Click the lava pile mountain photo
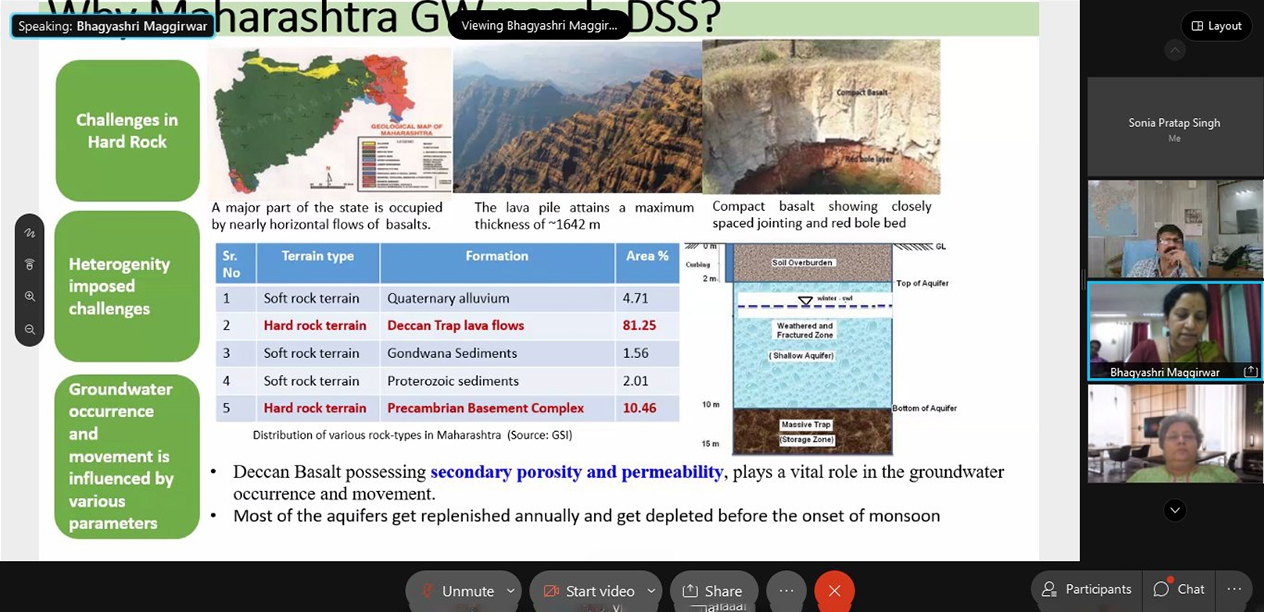The height and width of the screenshot is (612, 1264). click(577, 118)
